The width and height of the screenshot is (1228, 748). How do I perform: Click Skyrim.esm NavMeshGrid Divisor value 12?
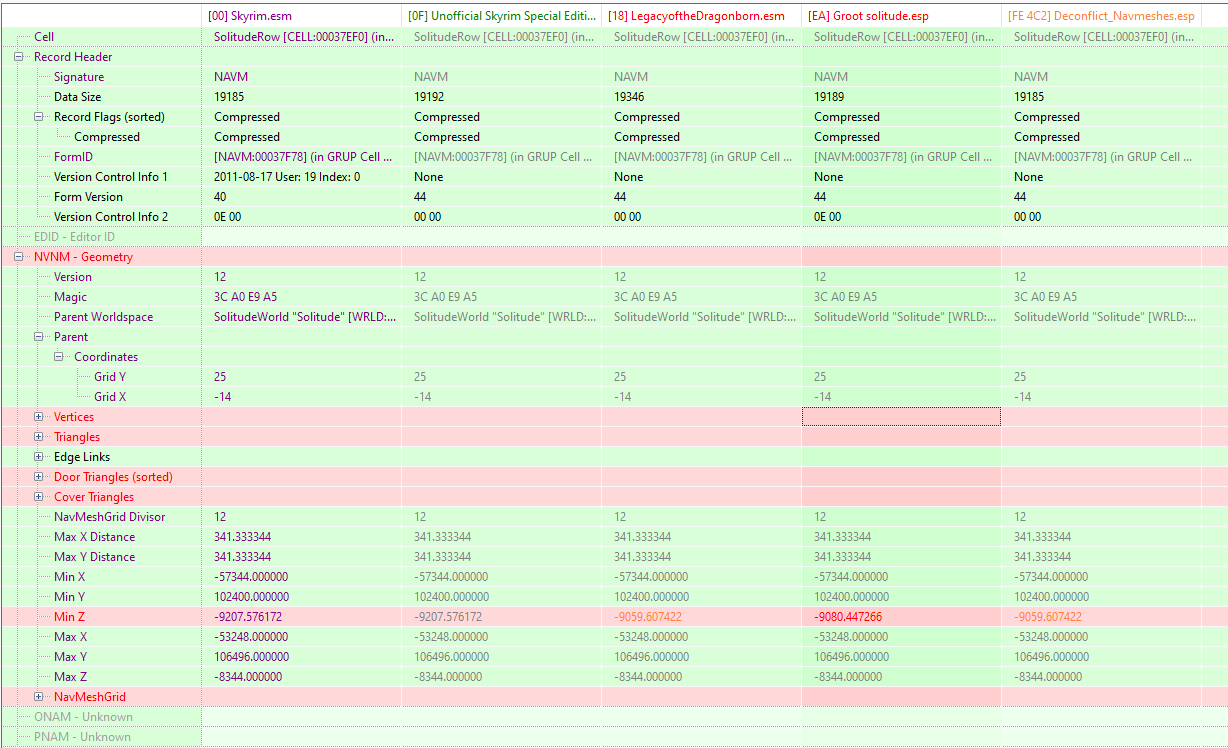click(220, 517)
